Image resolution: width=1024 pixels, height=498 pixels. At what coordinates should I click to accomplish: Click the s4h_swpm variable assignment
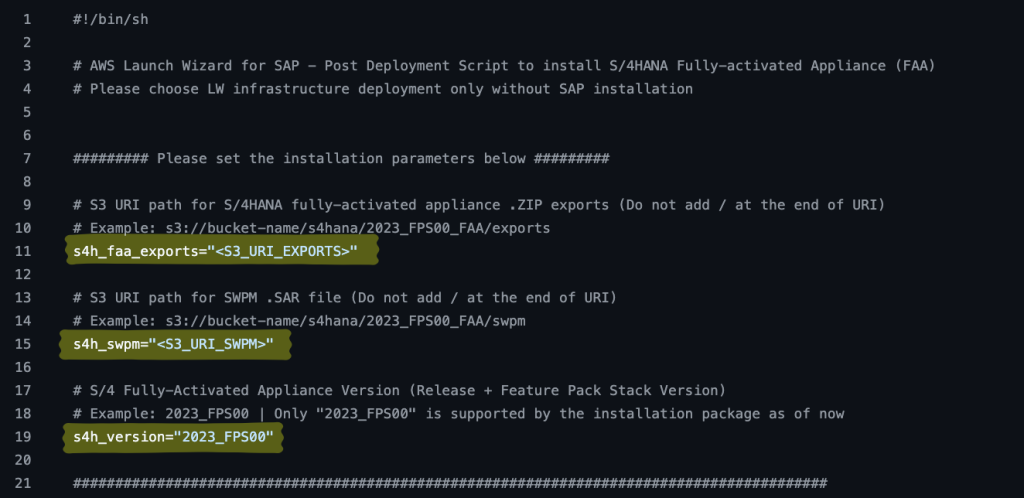click(173, 344)
